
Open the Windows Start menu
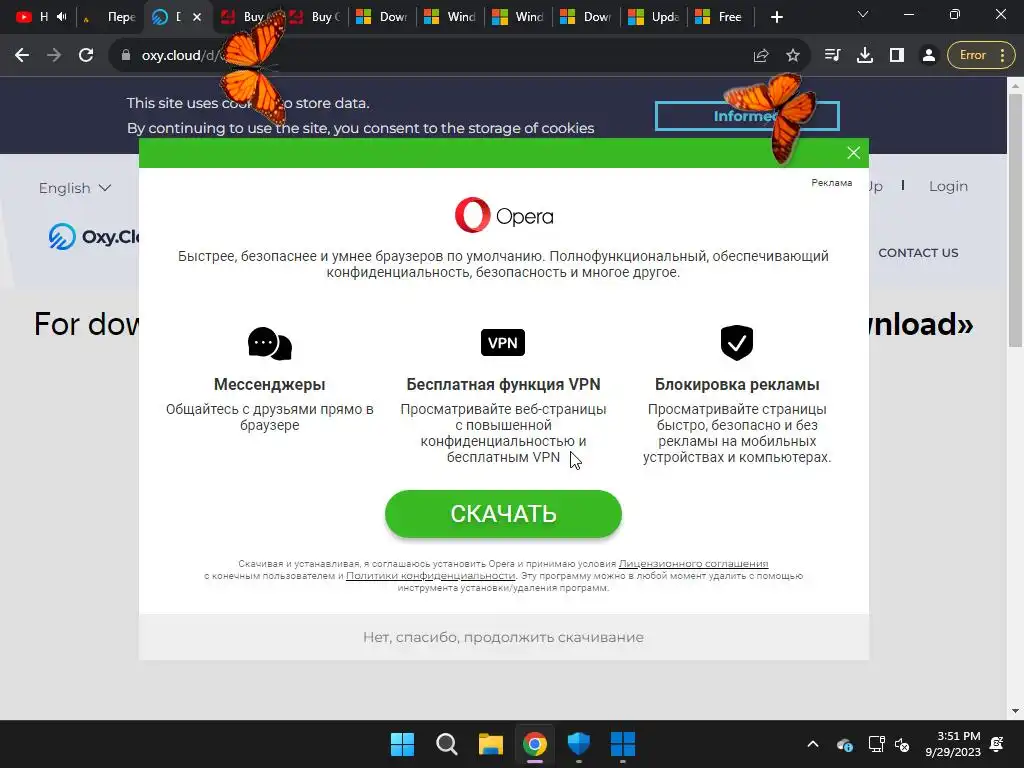(x=402, y=744)
